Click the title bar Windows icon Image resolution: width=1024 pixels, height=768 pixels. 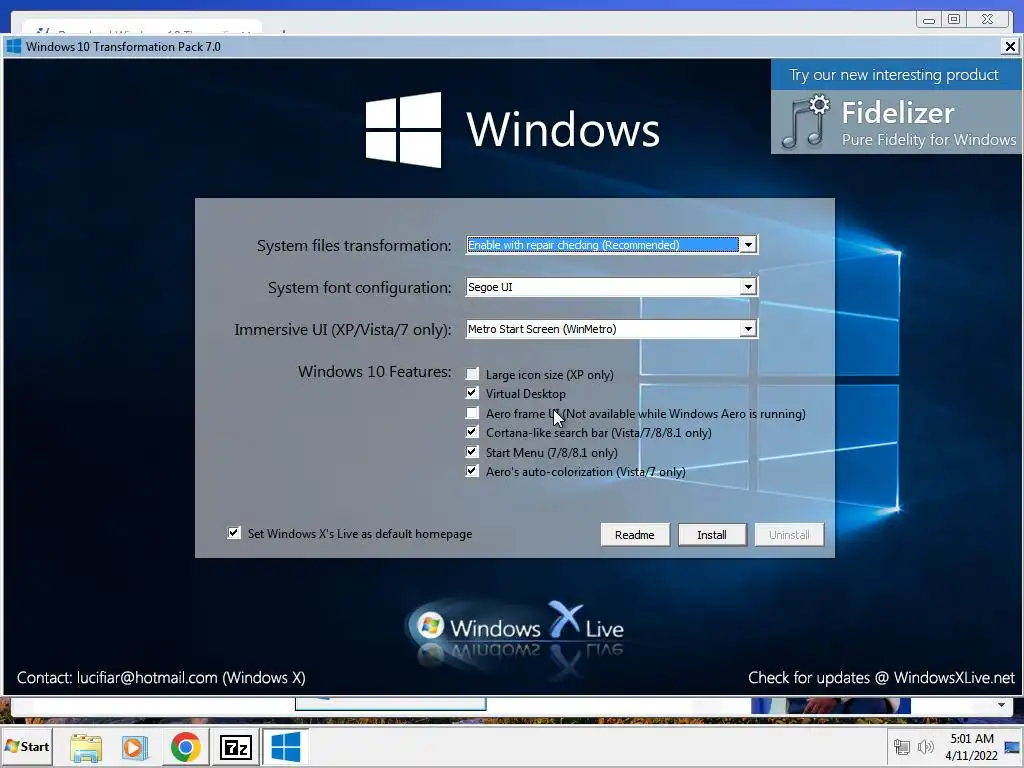14,46
